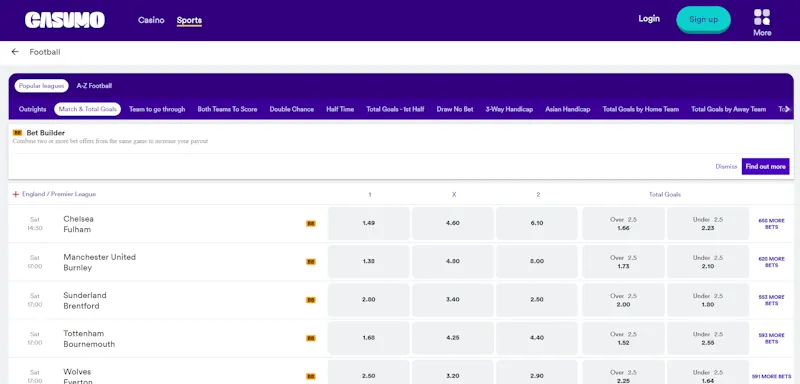Pick Fulham win odds 6.10
The width and height of the screenshot is (800, 384).
pyautogui.click(x=537, y=223)
